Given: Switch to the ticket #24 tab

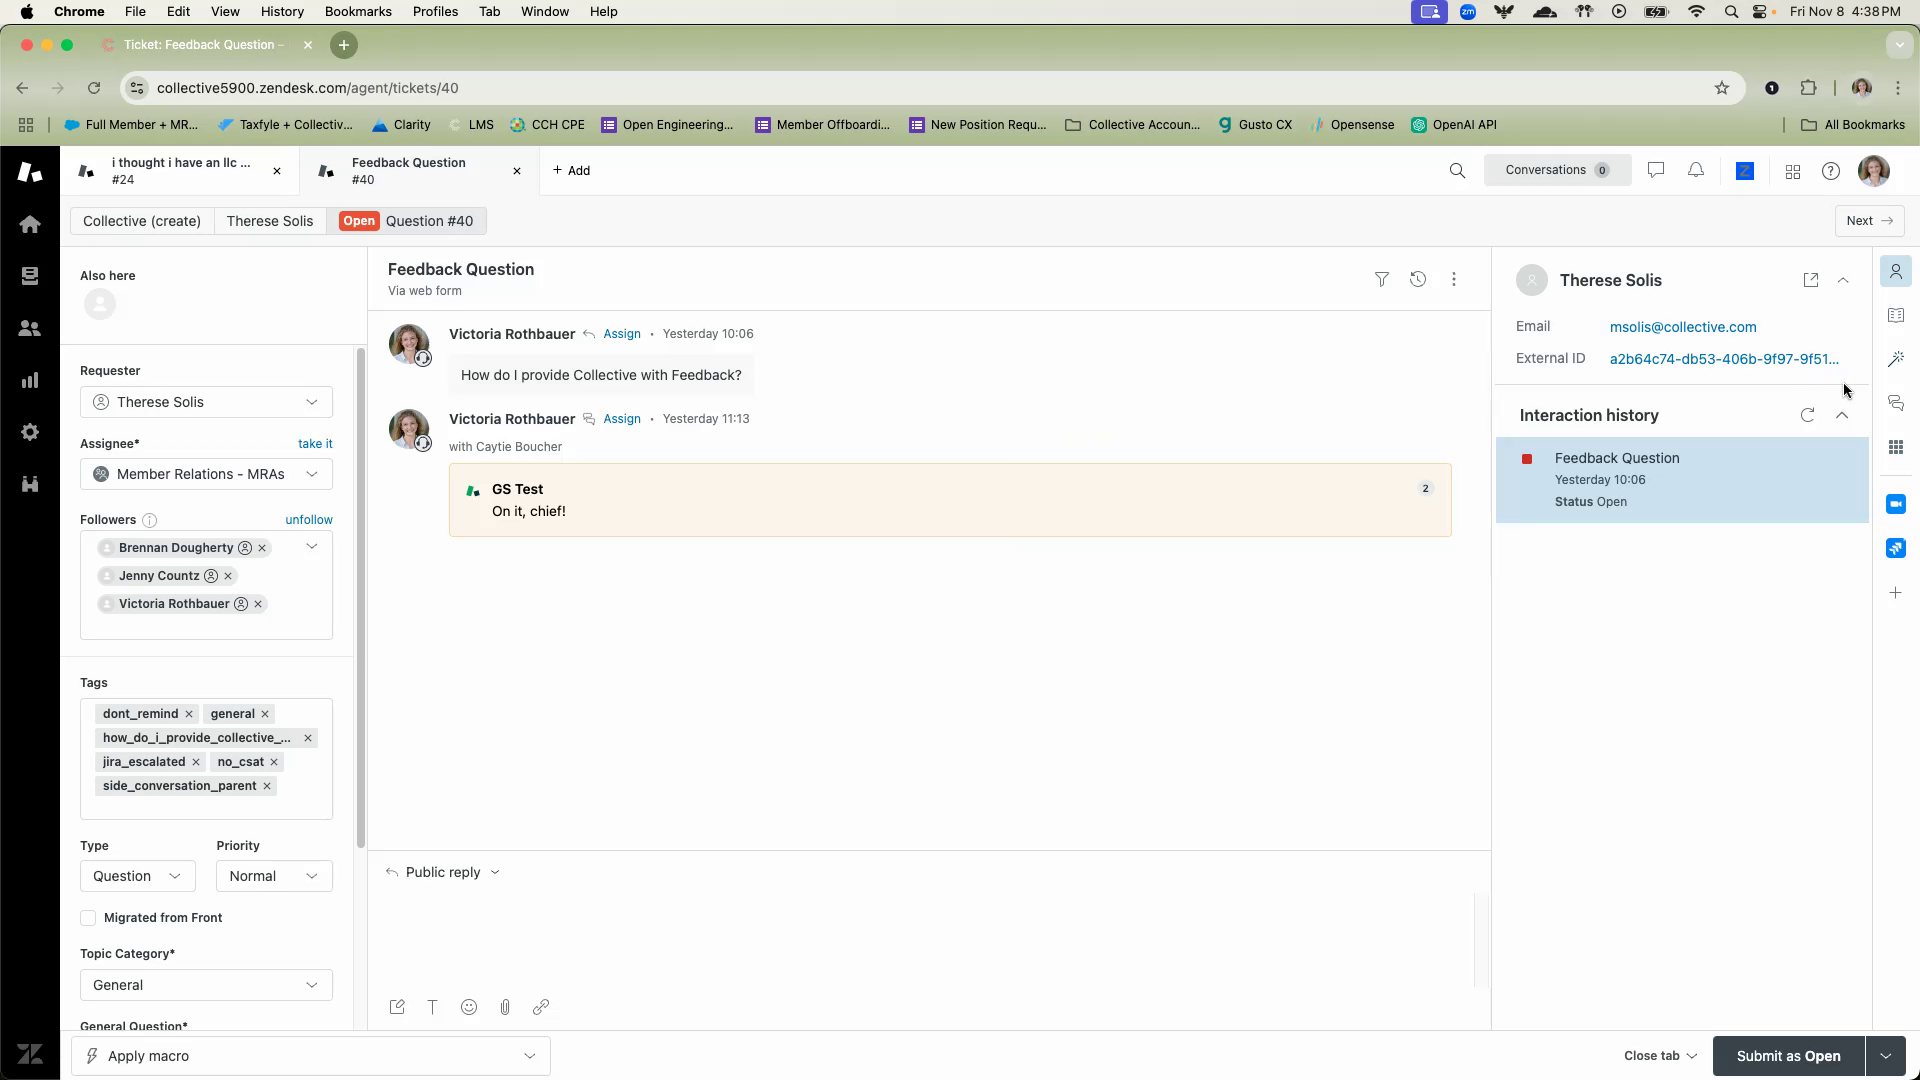Looking at the screenshot, I should pos(180,171).
